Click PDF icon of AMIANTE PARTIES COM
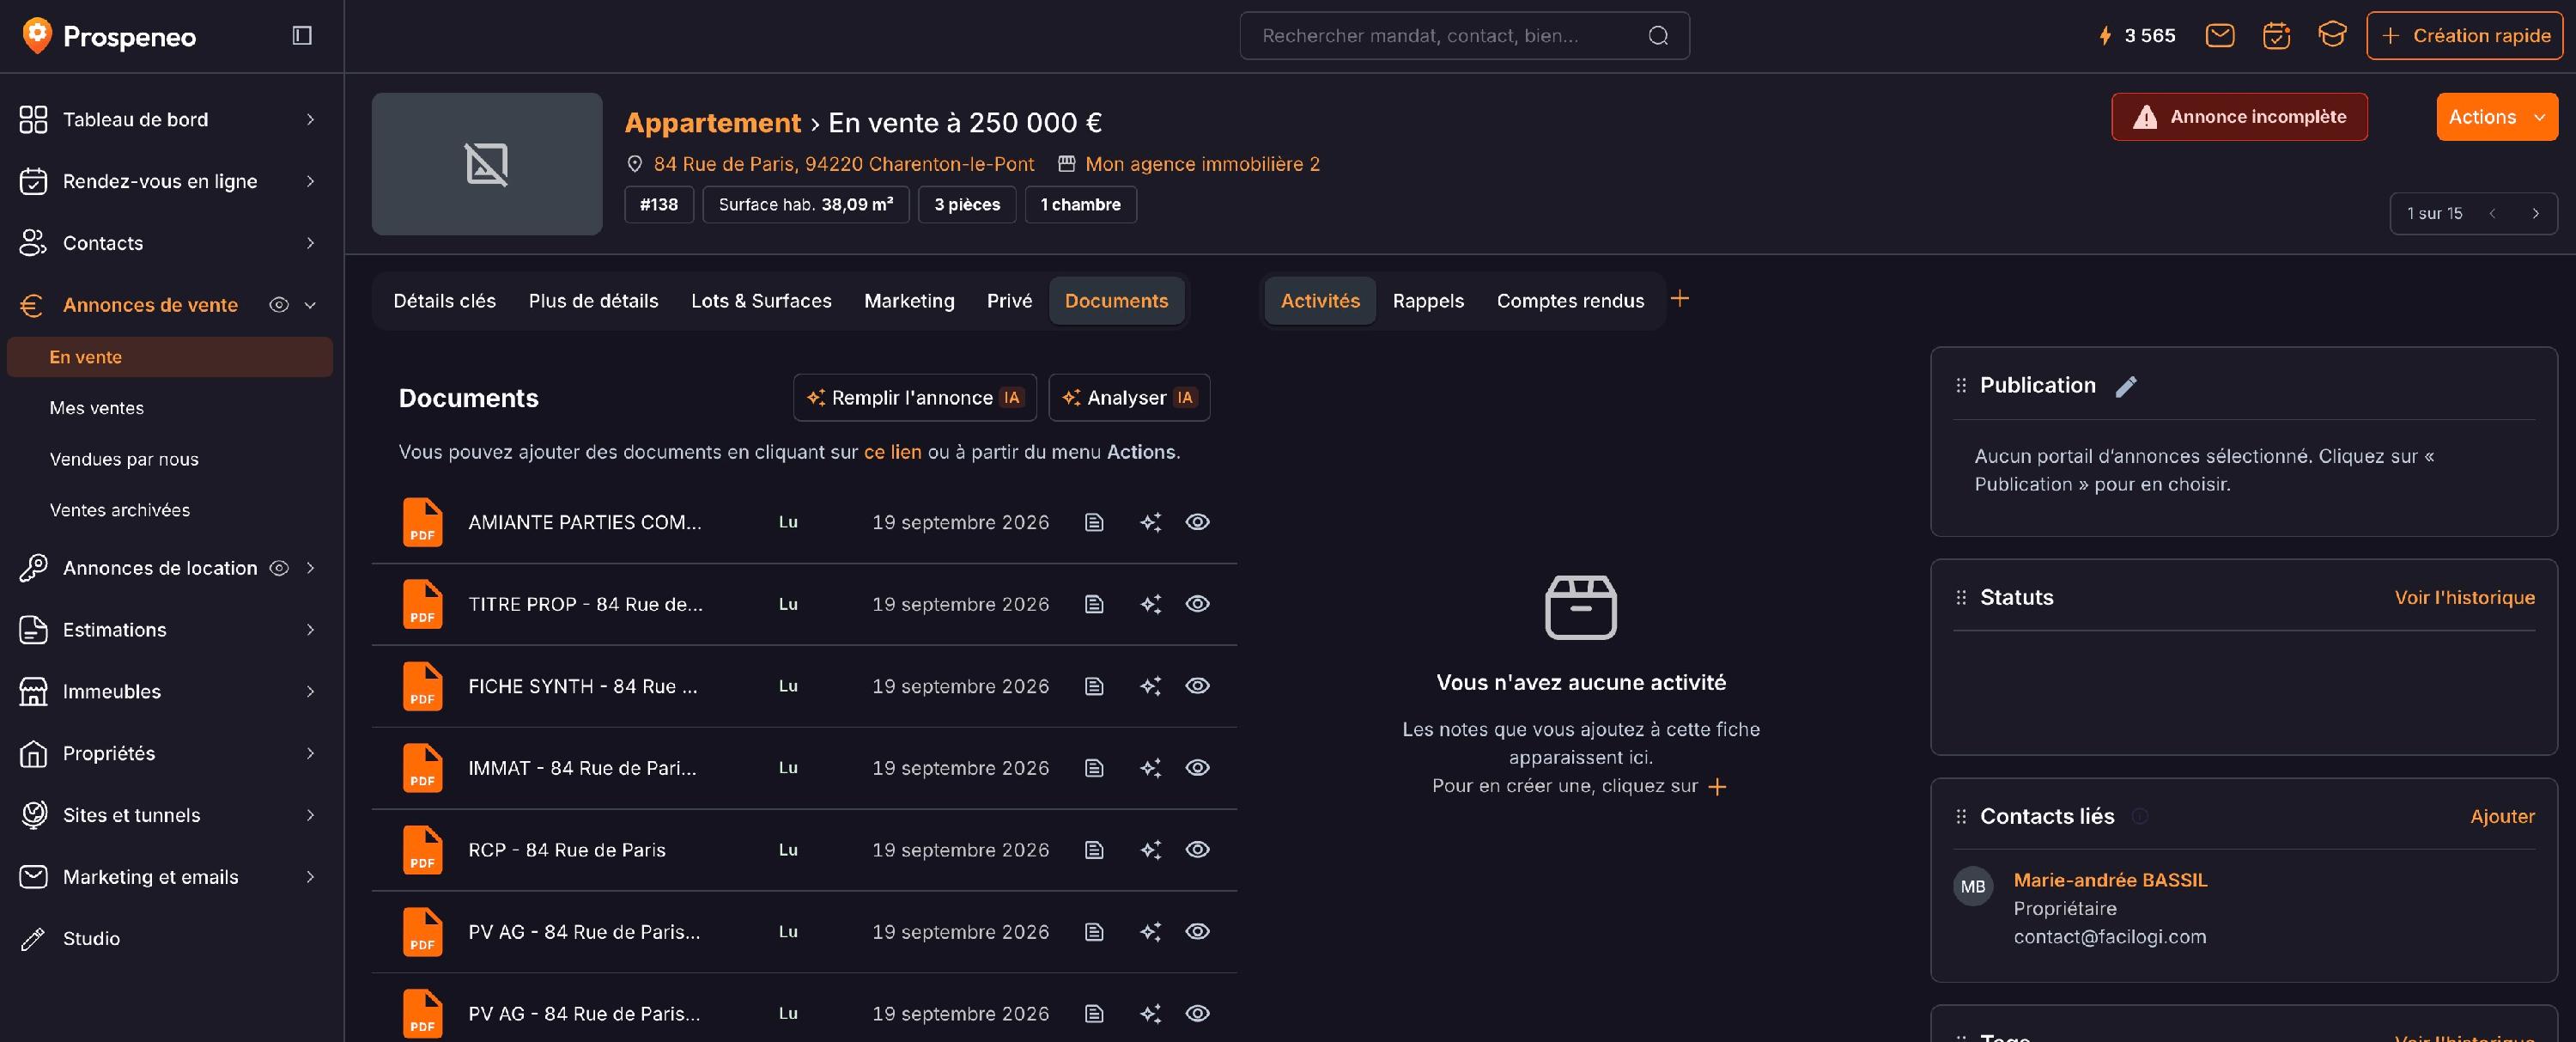The height and width of the screenshot is (1042, 2576). (422, 522)
